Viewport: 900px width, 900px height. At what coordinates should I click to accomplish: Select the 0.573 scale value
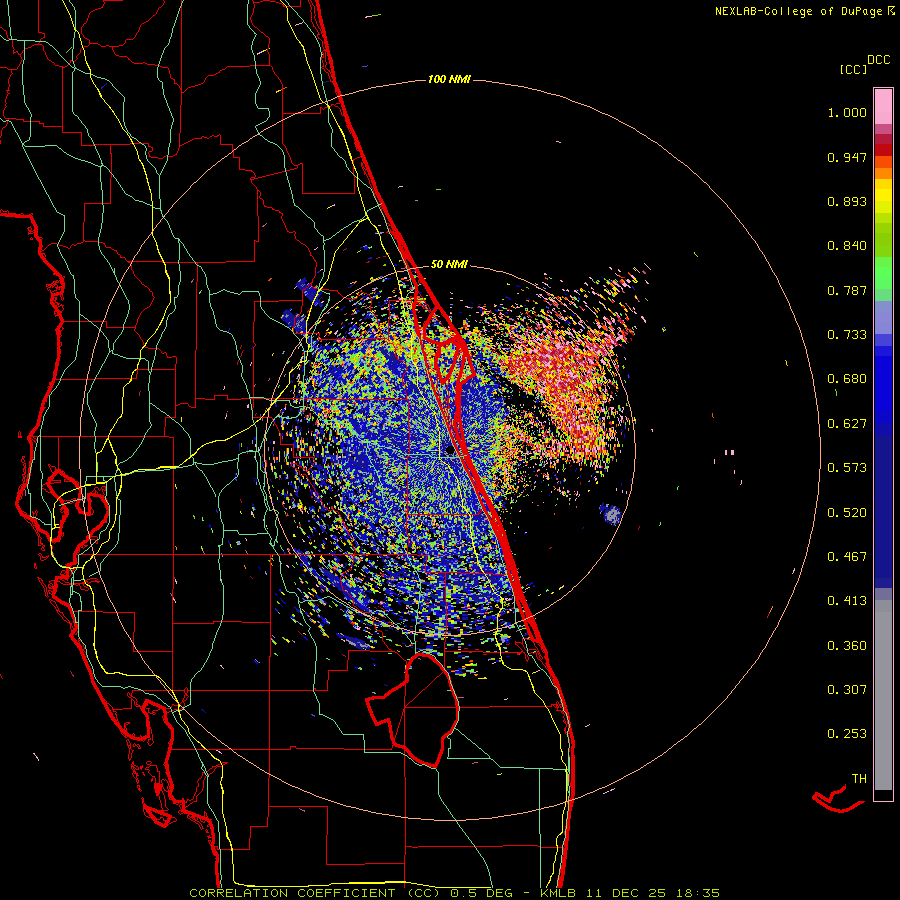[x=847, y=468]
